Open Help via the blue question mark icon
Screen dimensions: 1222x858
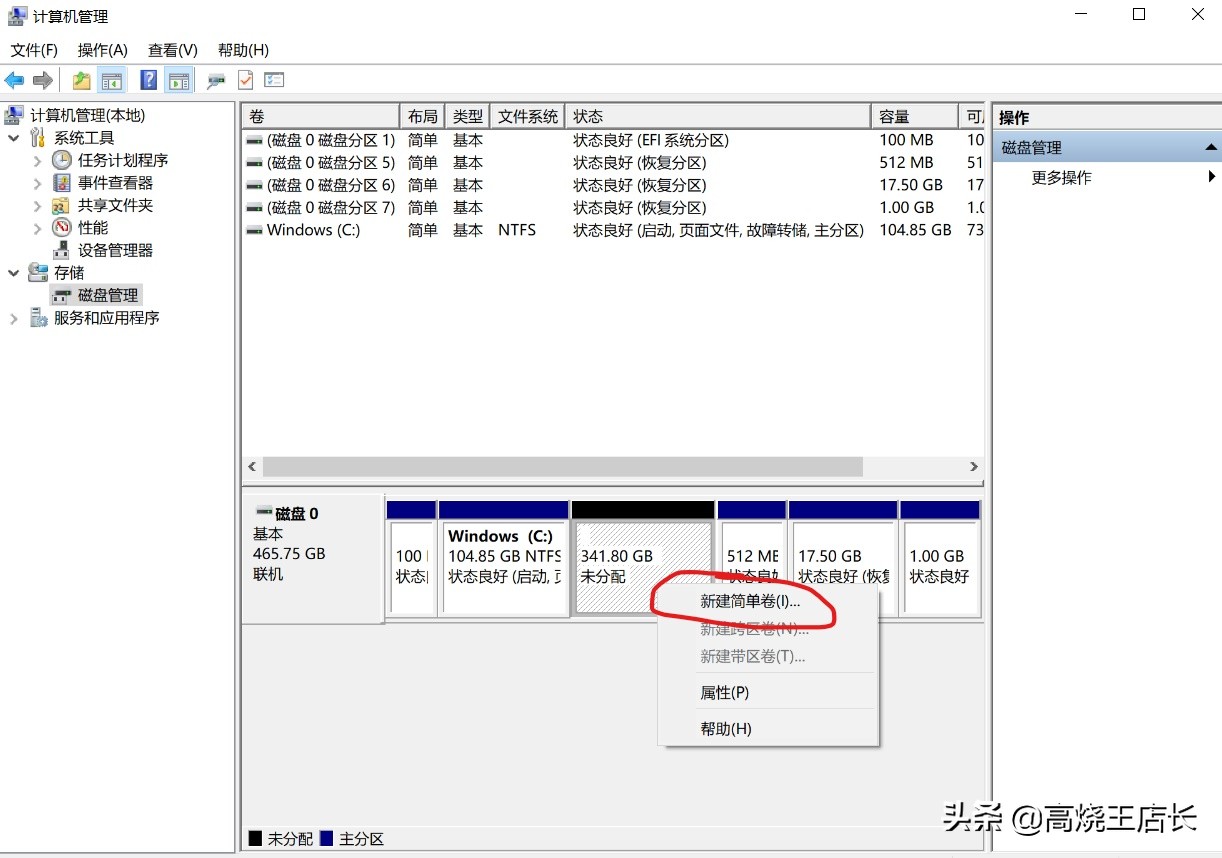click(x=149, y=81)
